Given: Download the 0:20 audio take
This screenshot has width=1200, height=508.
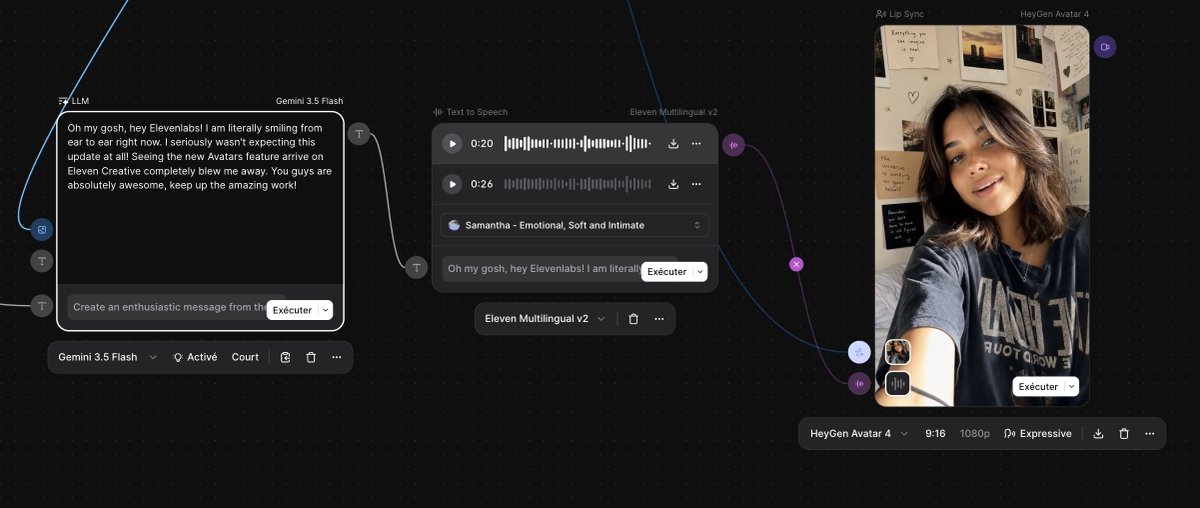Looking at the screenshot, I should tap(673, 144).
